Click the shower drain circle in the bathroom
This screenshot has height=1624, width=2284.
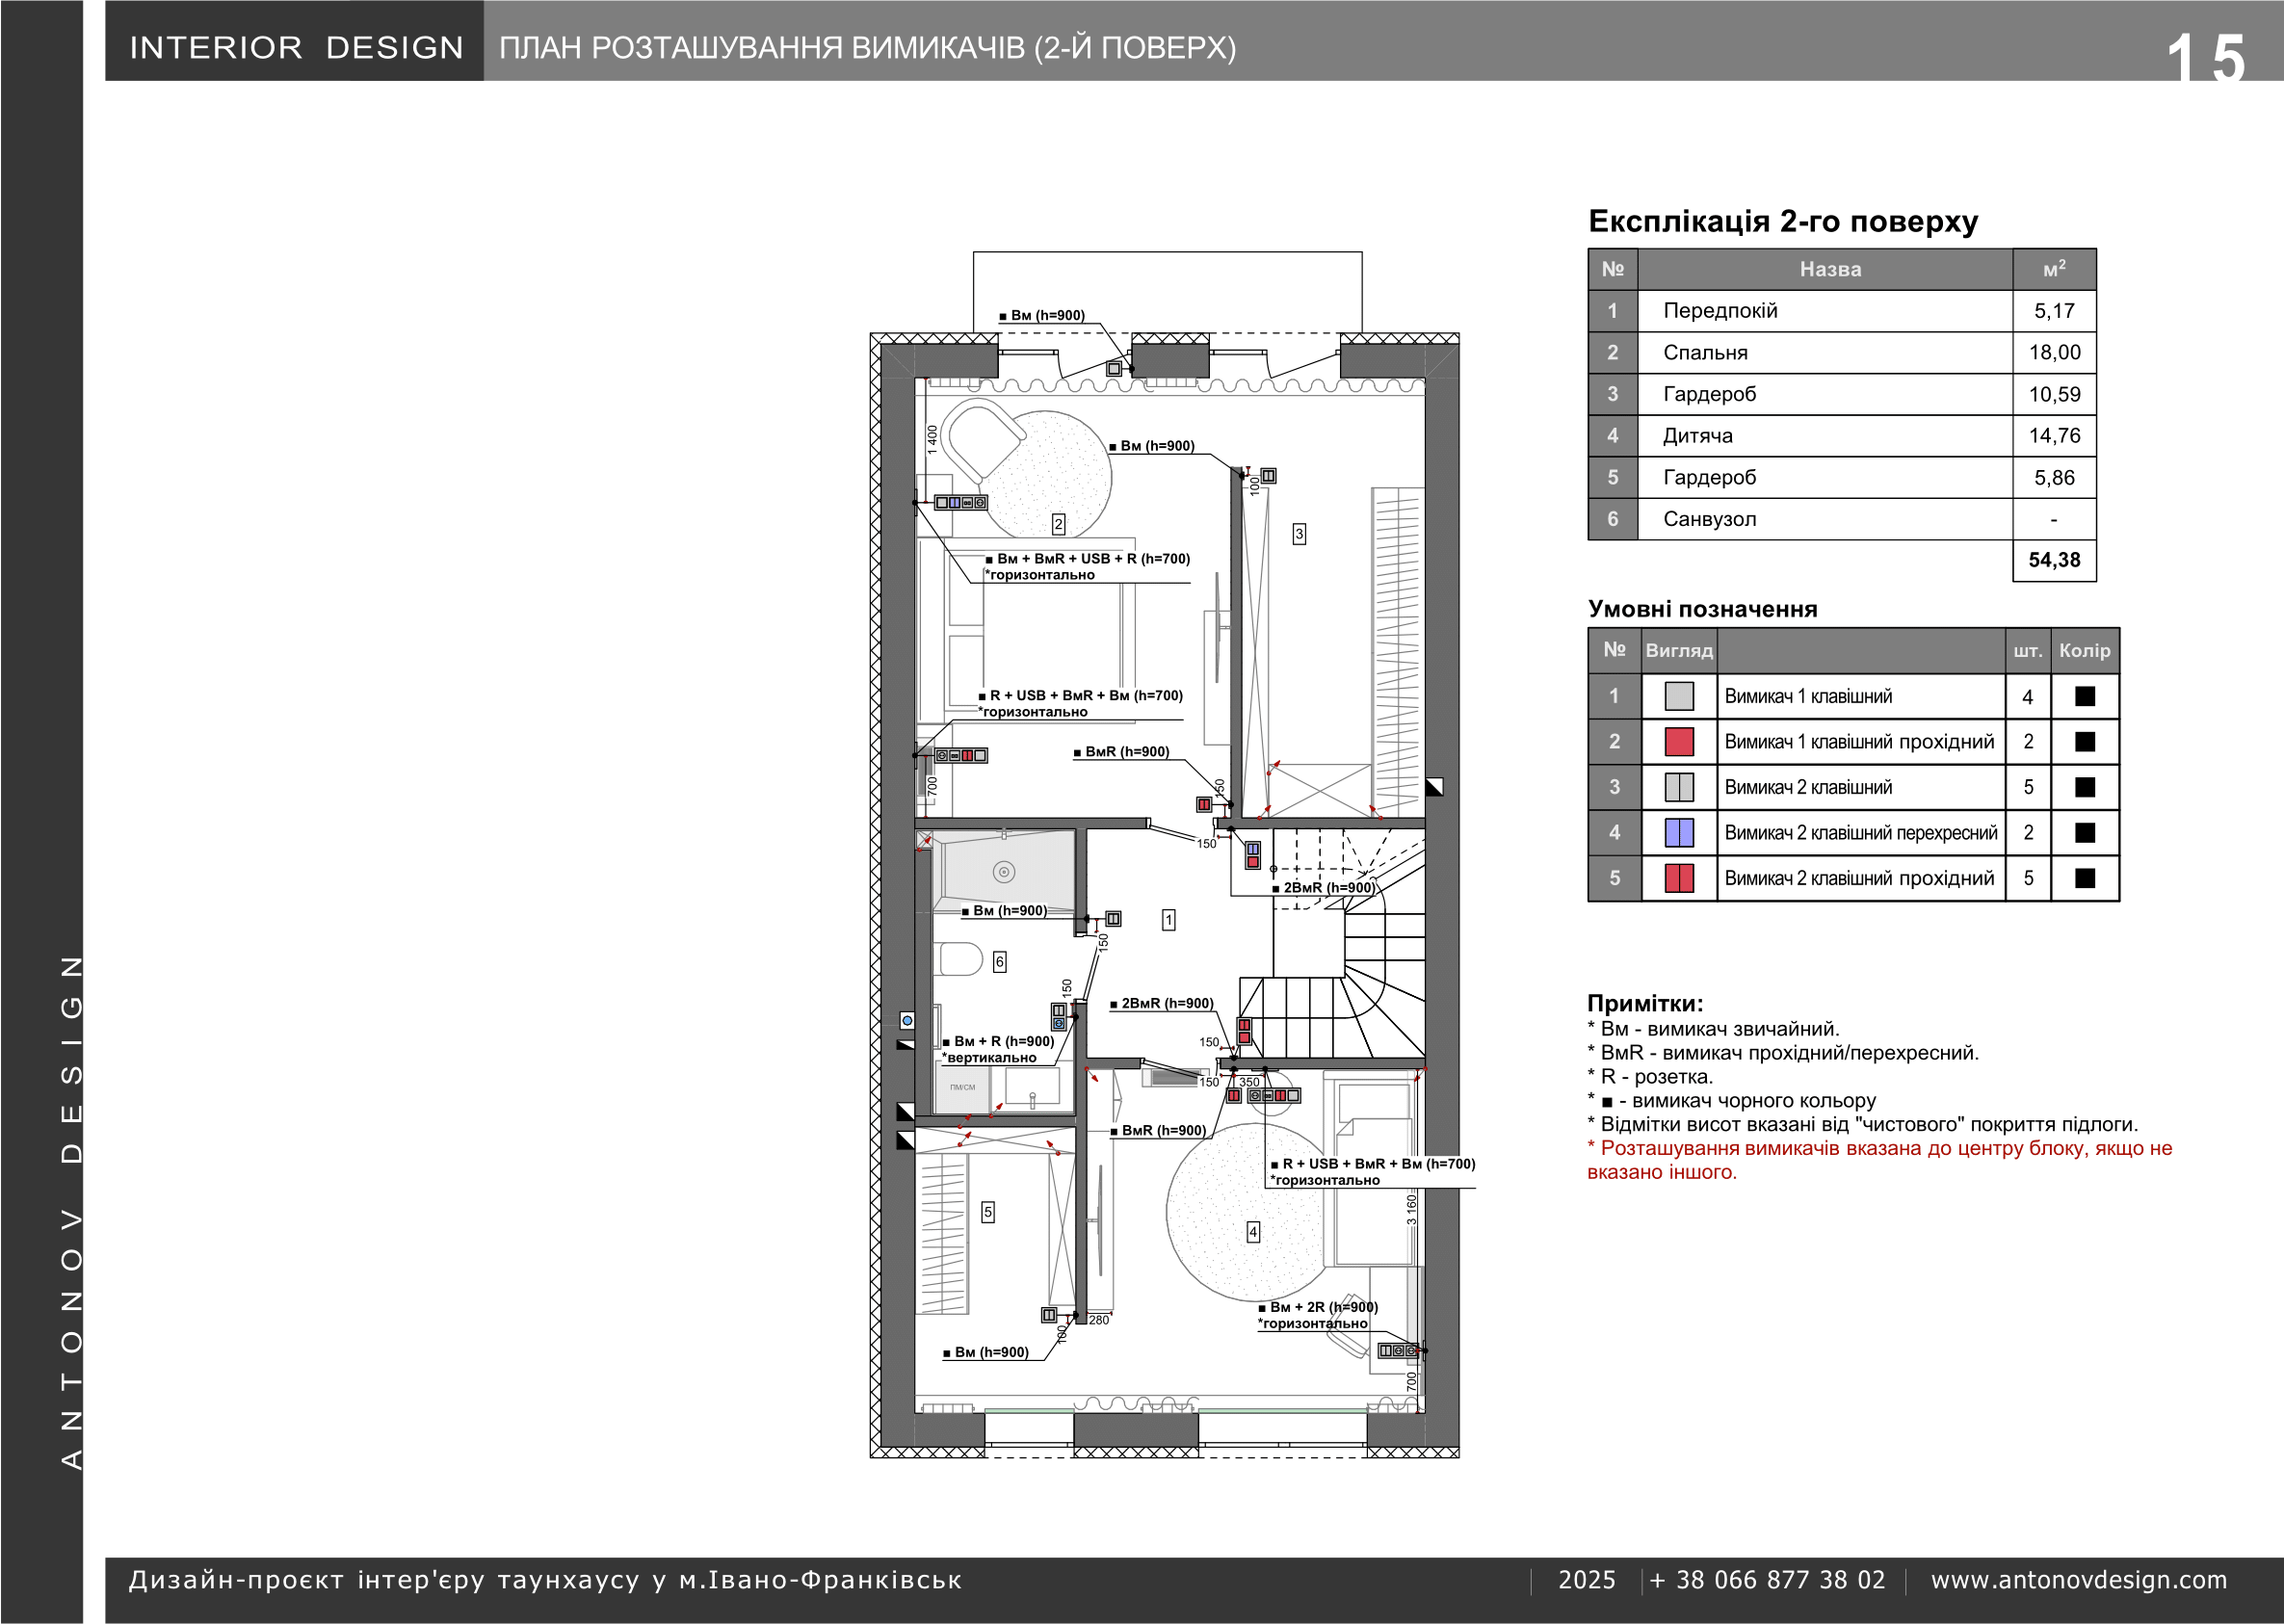(x=1004, y=872)
